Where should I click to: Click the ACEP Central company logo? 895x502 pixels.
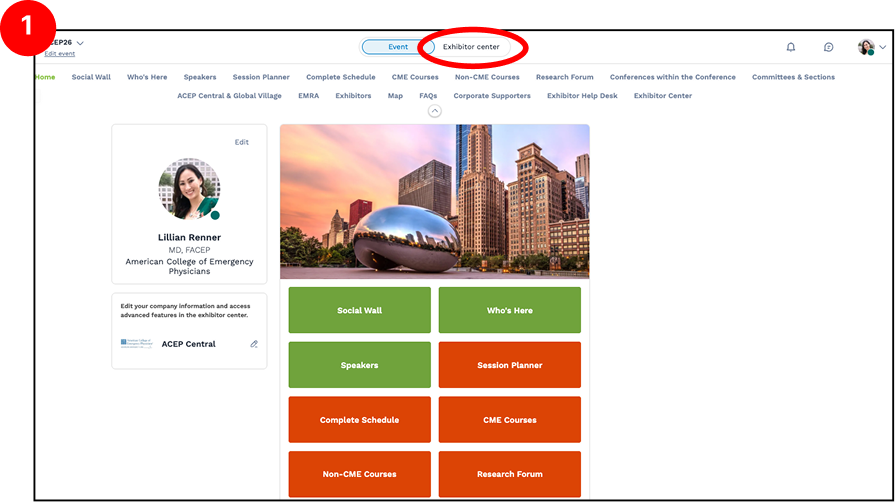(136, 343)
